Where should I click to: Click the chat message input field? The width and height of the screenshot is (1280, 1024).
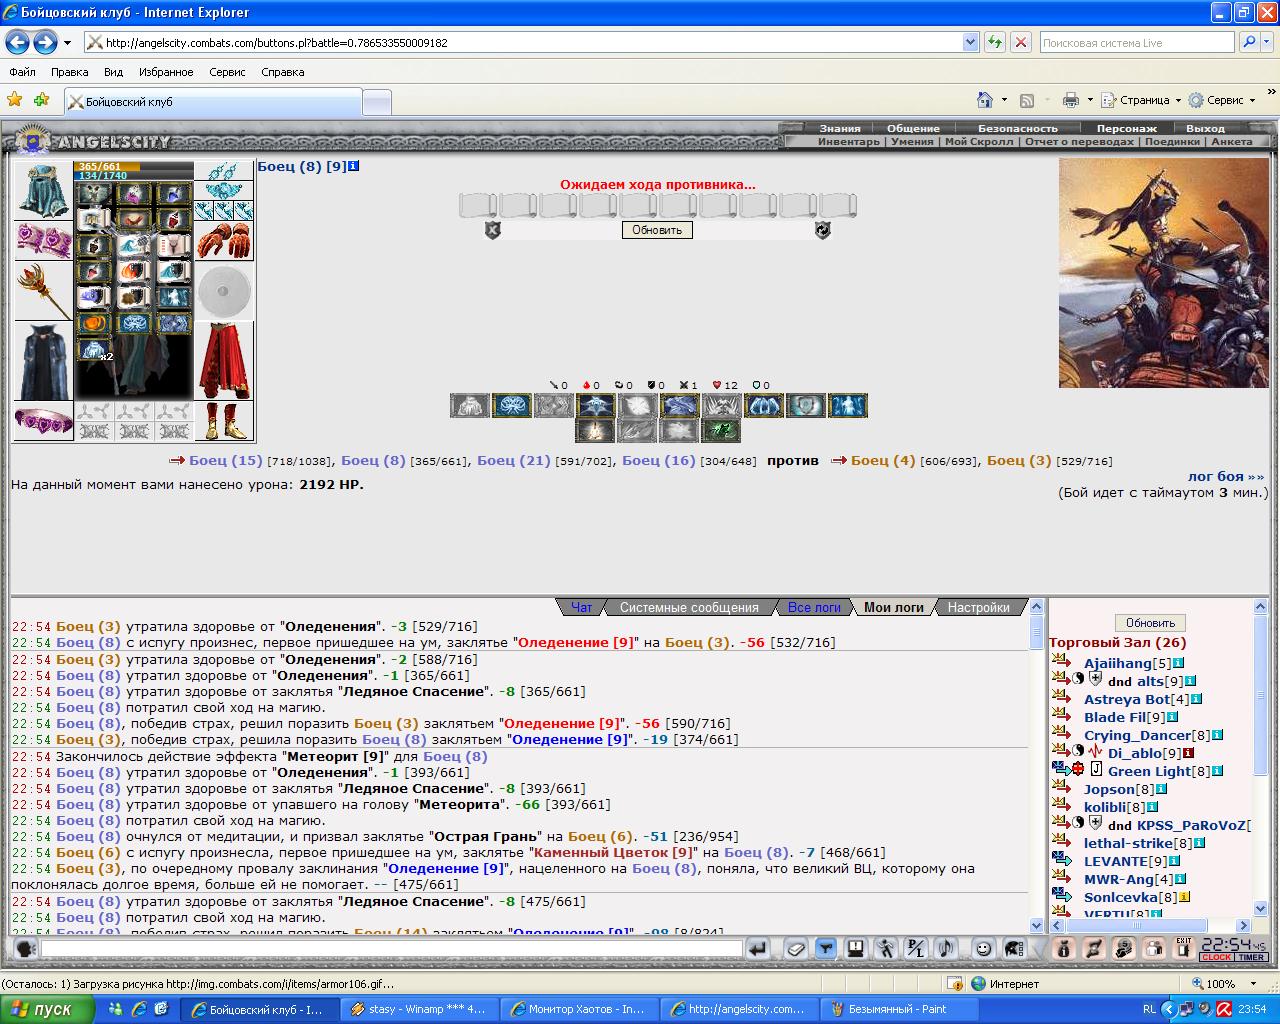391,948
